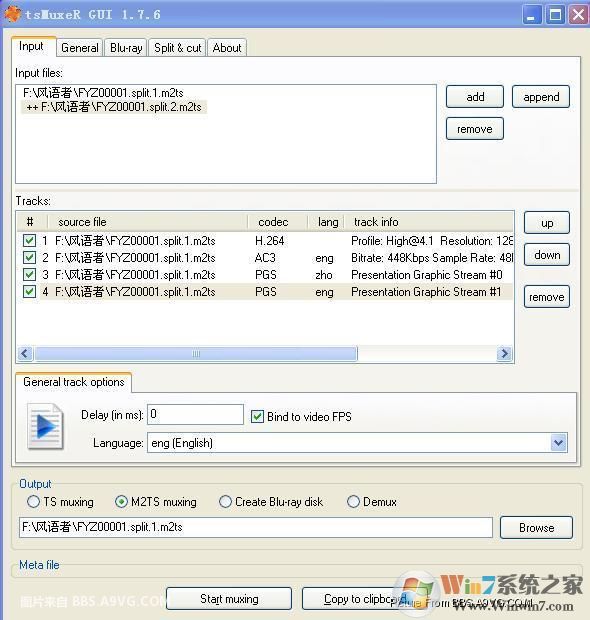Click the right arrow of tracks scrollbar
The height and width of the screenshot is (620, 590).
(x=504, y=353)
